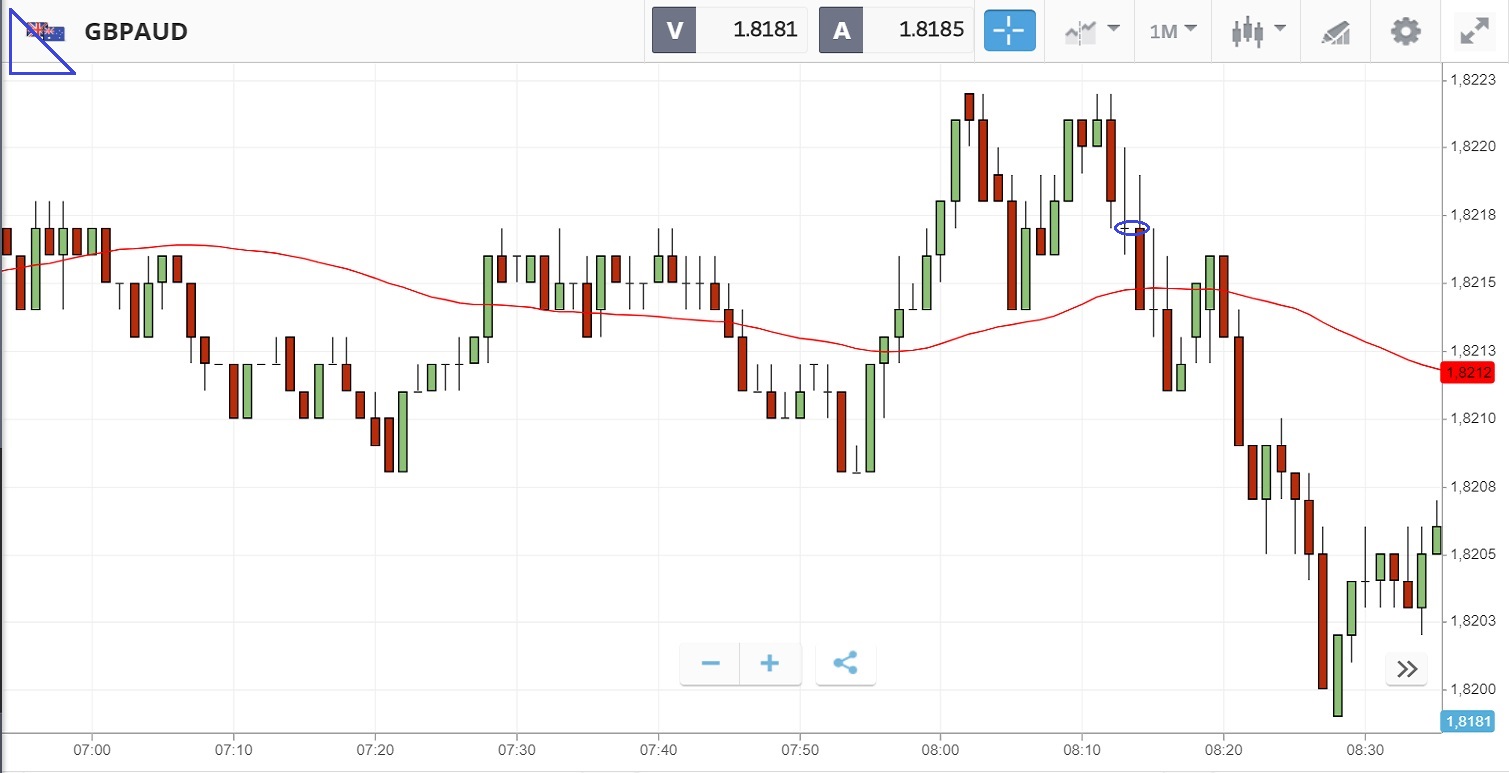Image resolution: width=1509 pixels, height=773 pixels.
Task: Click the V sell price 1.8181 button
Action: coord(729,30)
